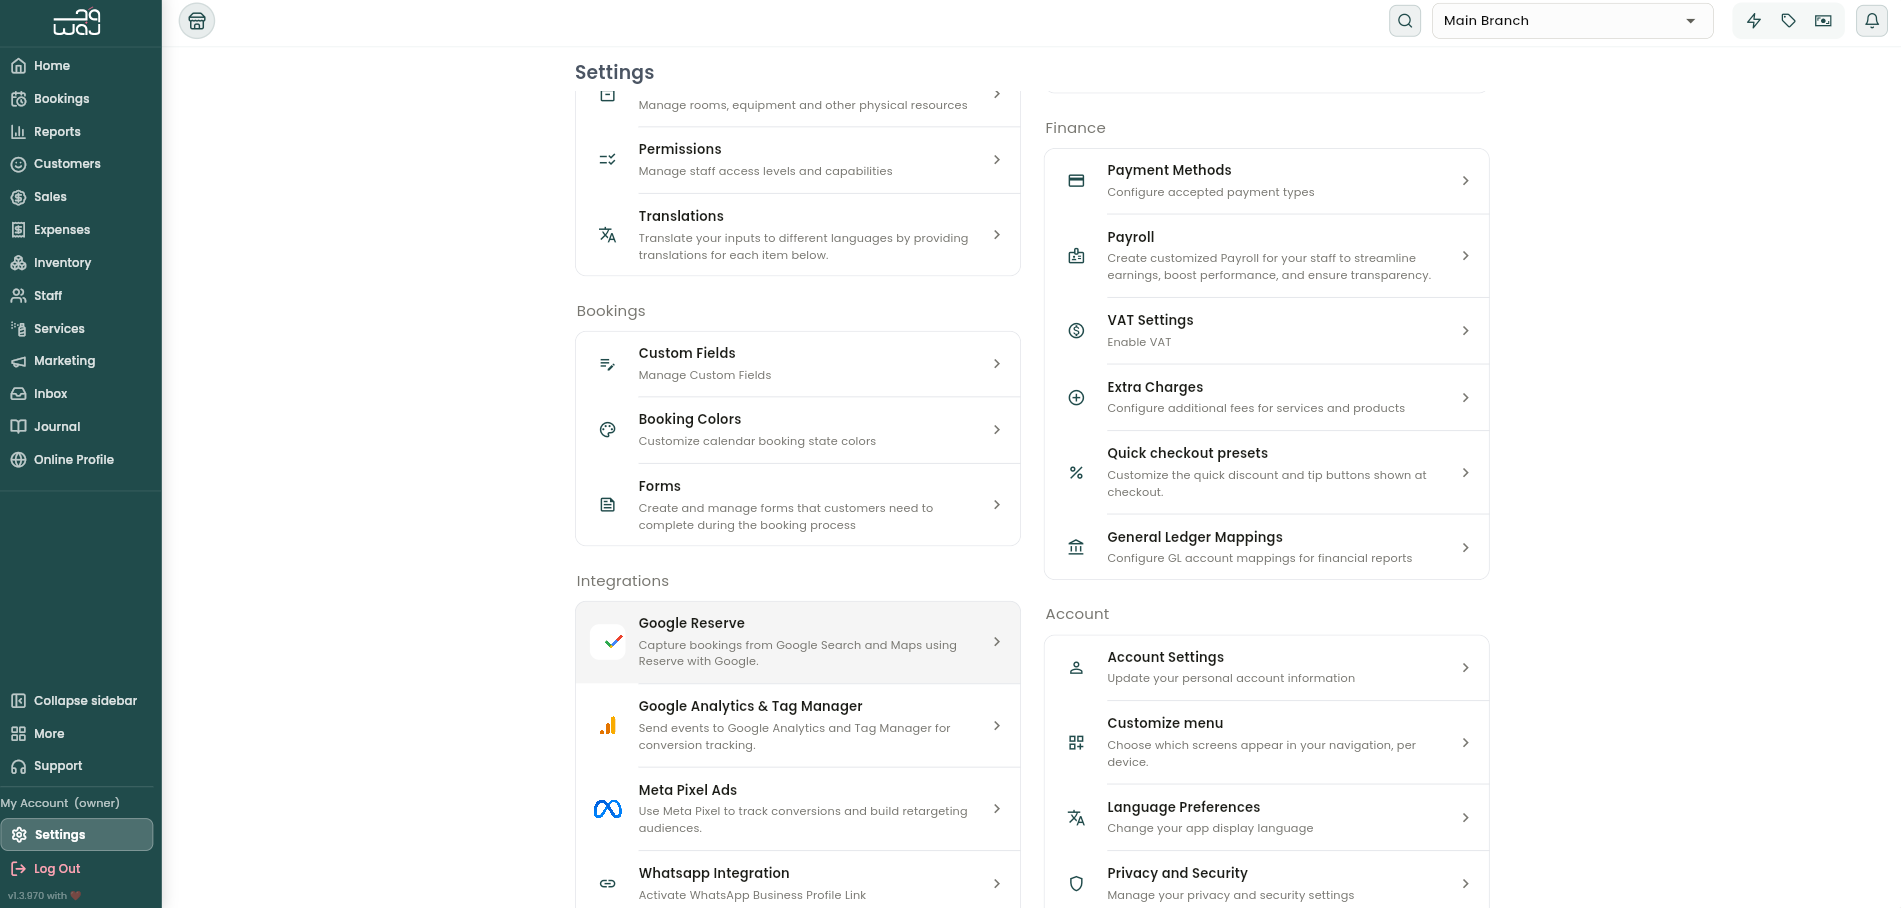Screen dimensions: 1901x908
Task: Expand Payment Methods via its chevron
Action: [1466, 181]
